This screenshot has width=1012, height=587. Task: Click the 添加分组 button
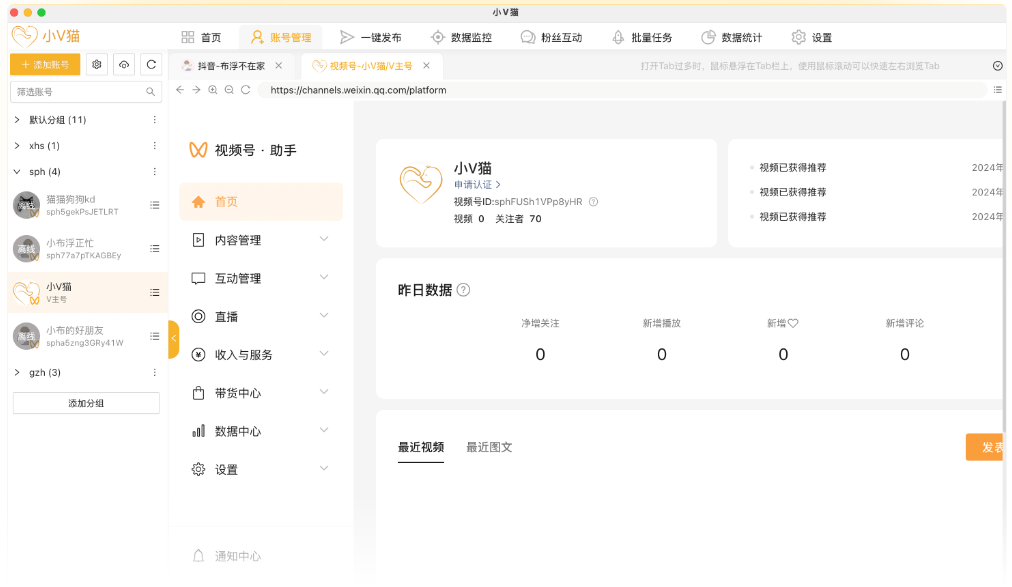pyautogui.click(x=86, y=403)
